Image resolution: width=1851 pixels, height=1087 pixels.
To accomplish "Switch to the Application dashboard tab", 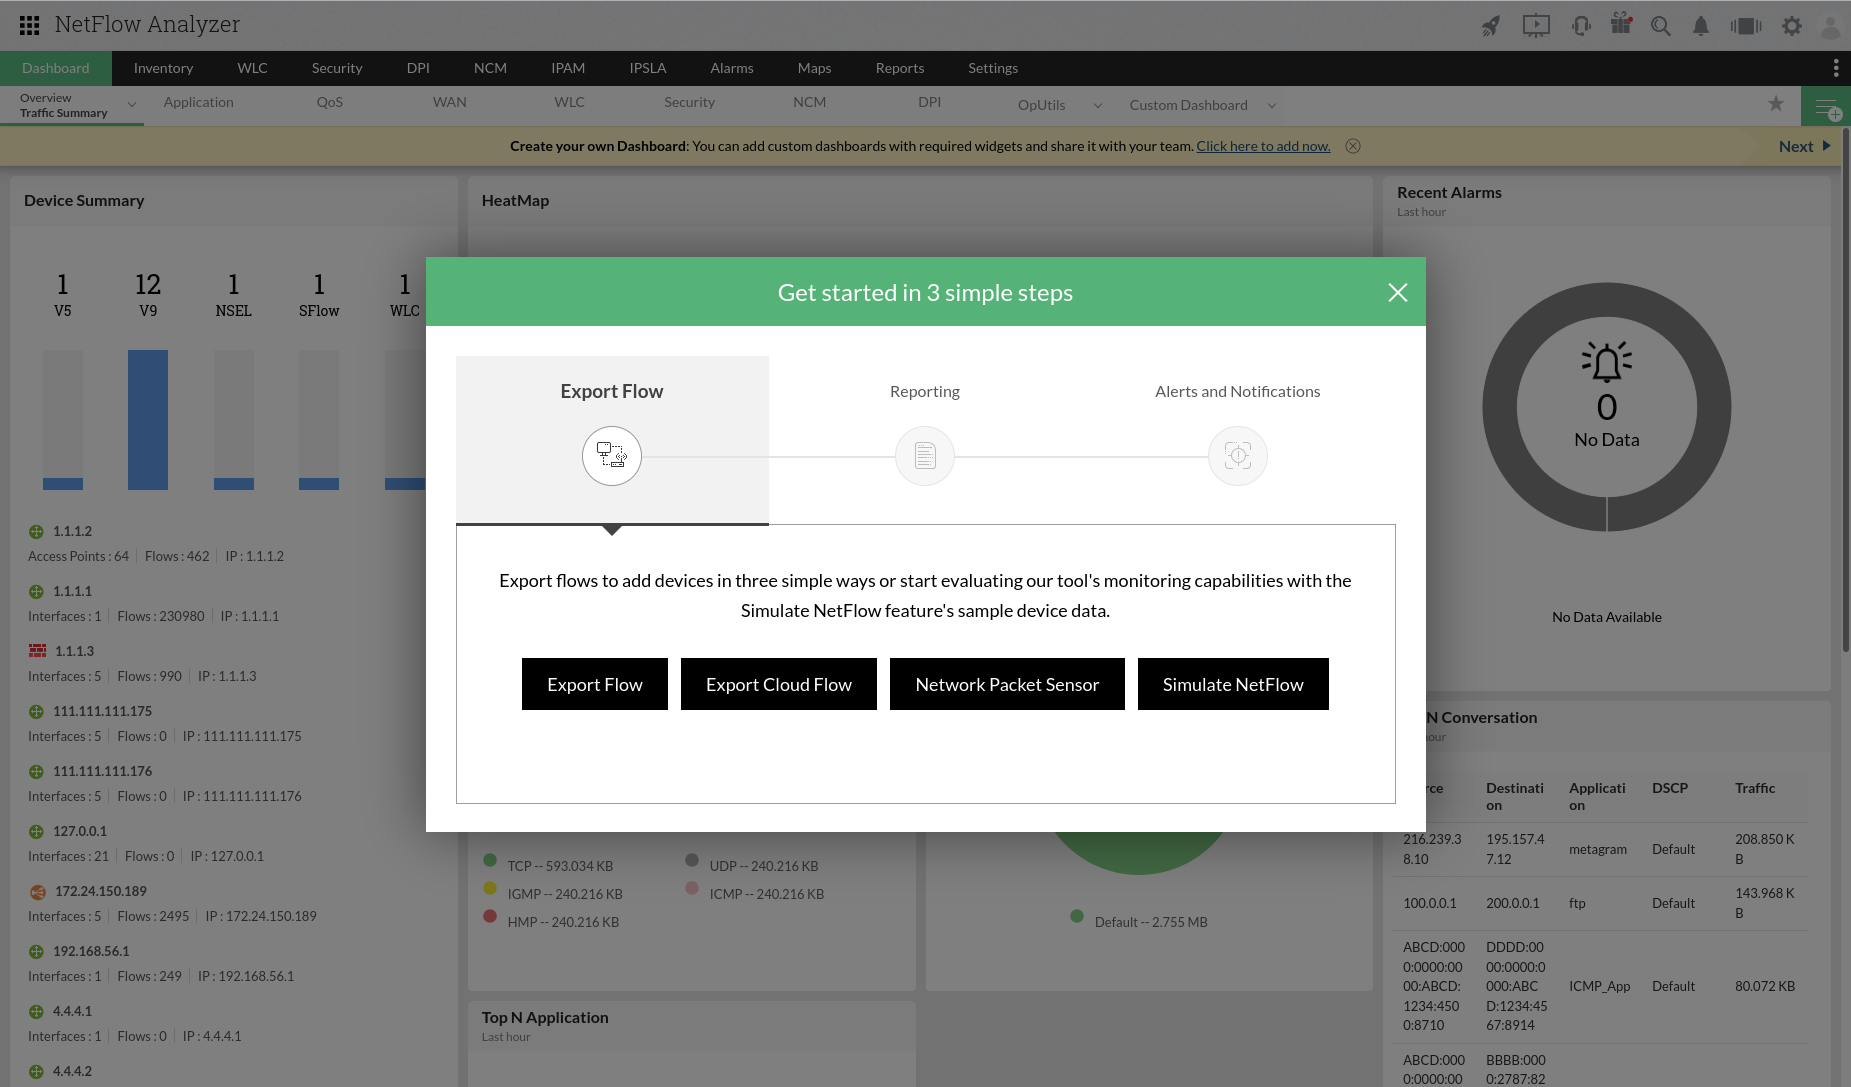I will coord(199,102).
